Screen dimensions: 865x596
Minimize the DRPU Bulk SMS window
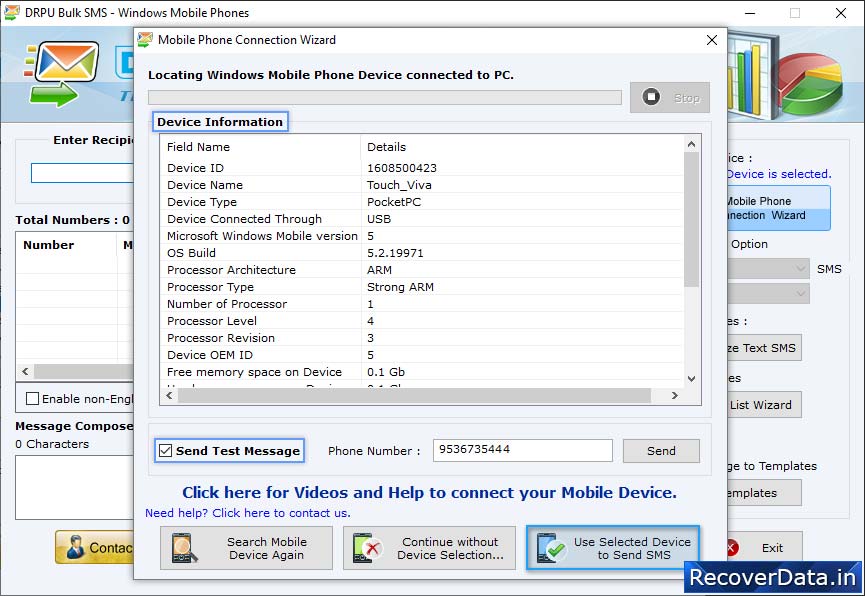pyautogui.click(x=750, y=13)
